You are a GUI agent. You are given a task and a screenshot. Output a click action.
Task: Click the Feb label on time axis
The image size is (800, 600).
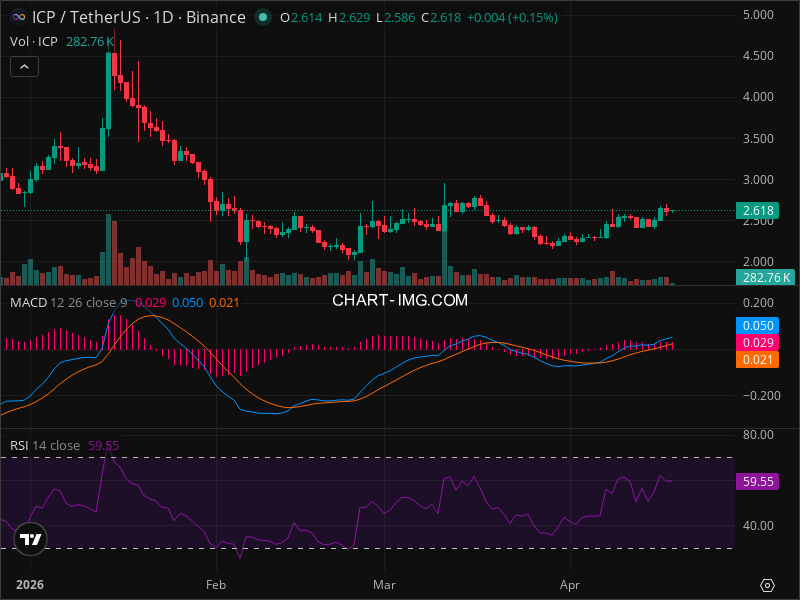coord(216,585)
